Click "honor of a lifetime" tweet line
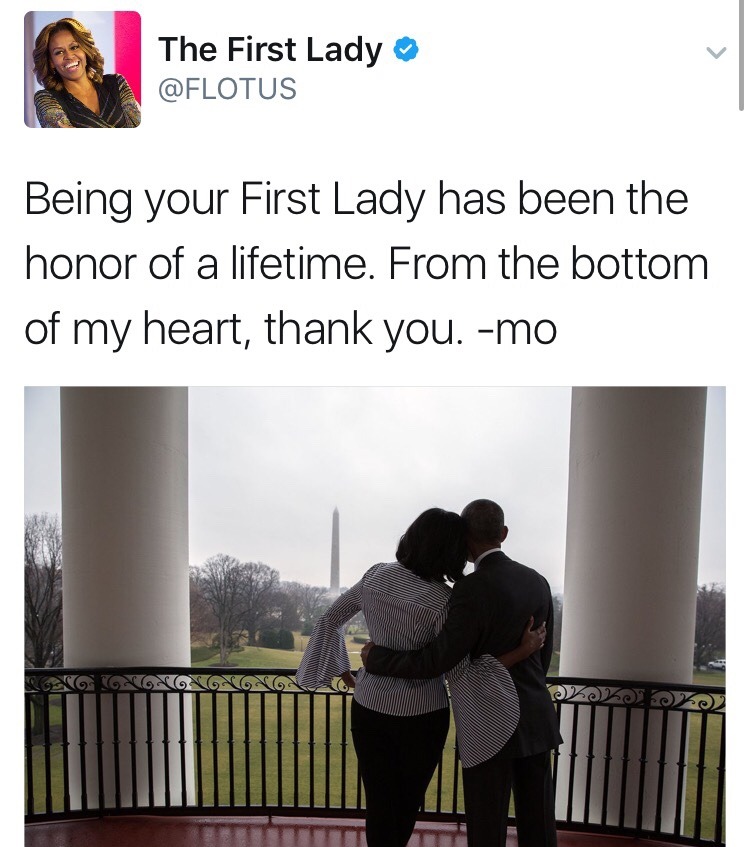750x847 pixels. [200, 265]
